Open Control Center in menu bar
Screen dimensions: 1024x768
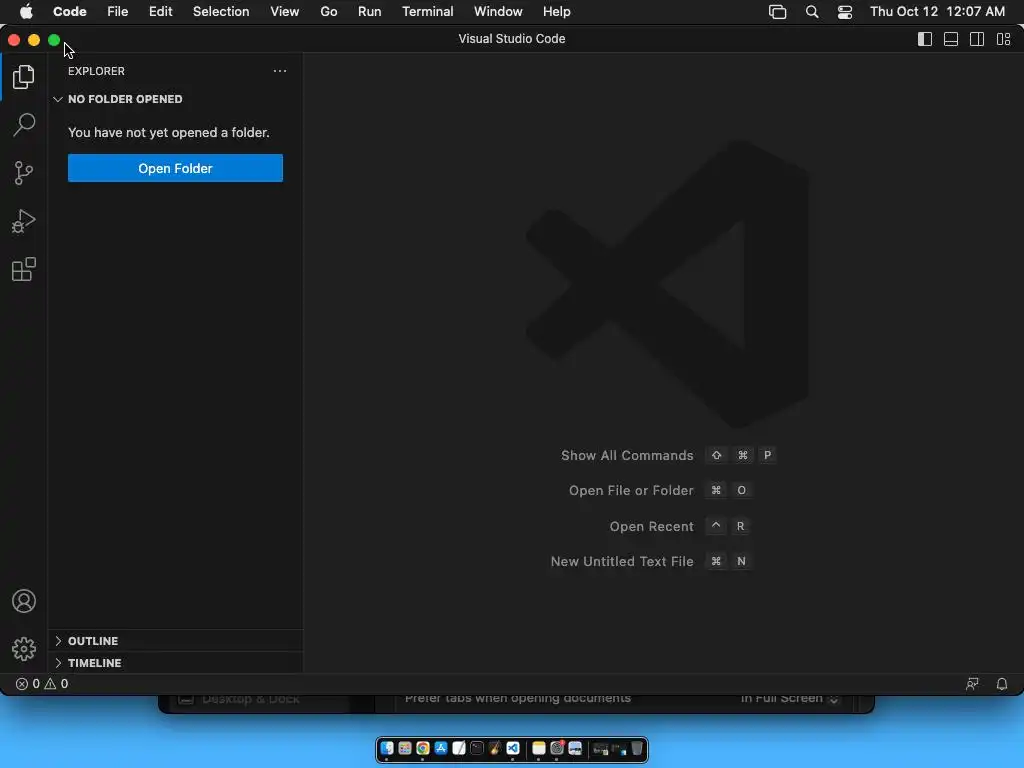(x=845, y=12)
